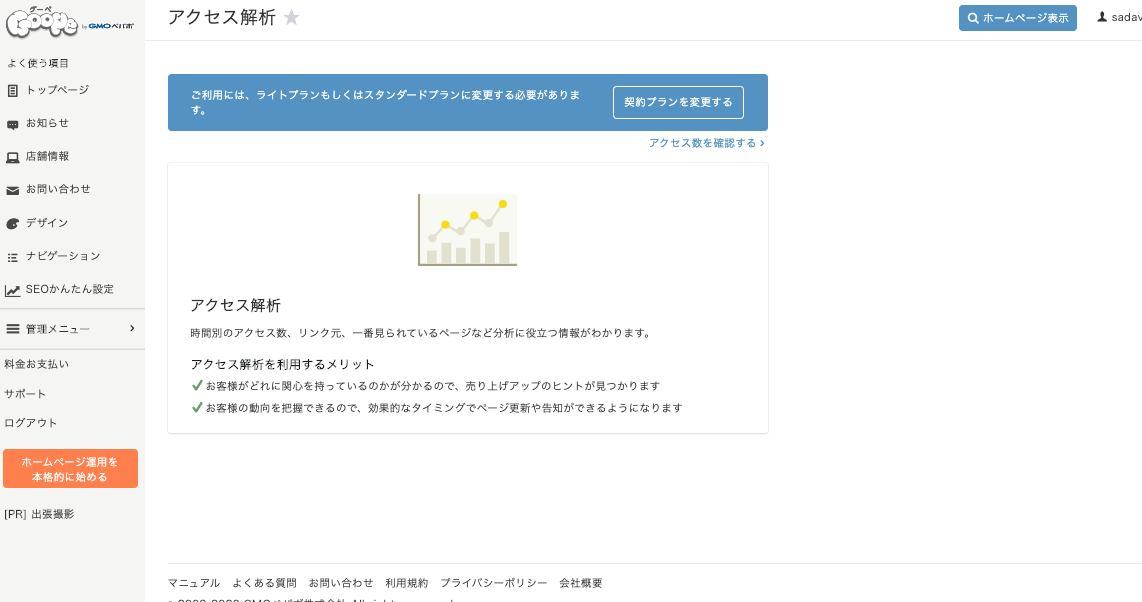The image size is (1142, 602).
Task: Click the よく使う項目 sidebar label
Action: tap(38, 63)
